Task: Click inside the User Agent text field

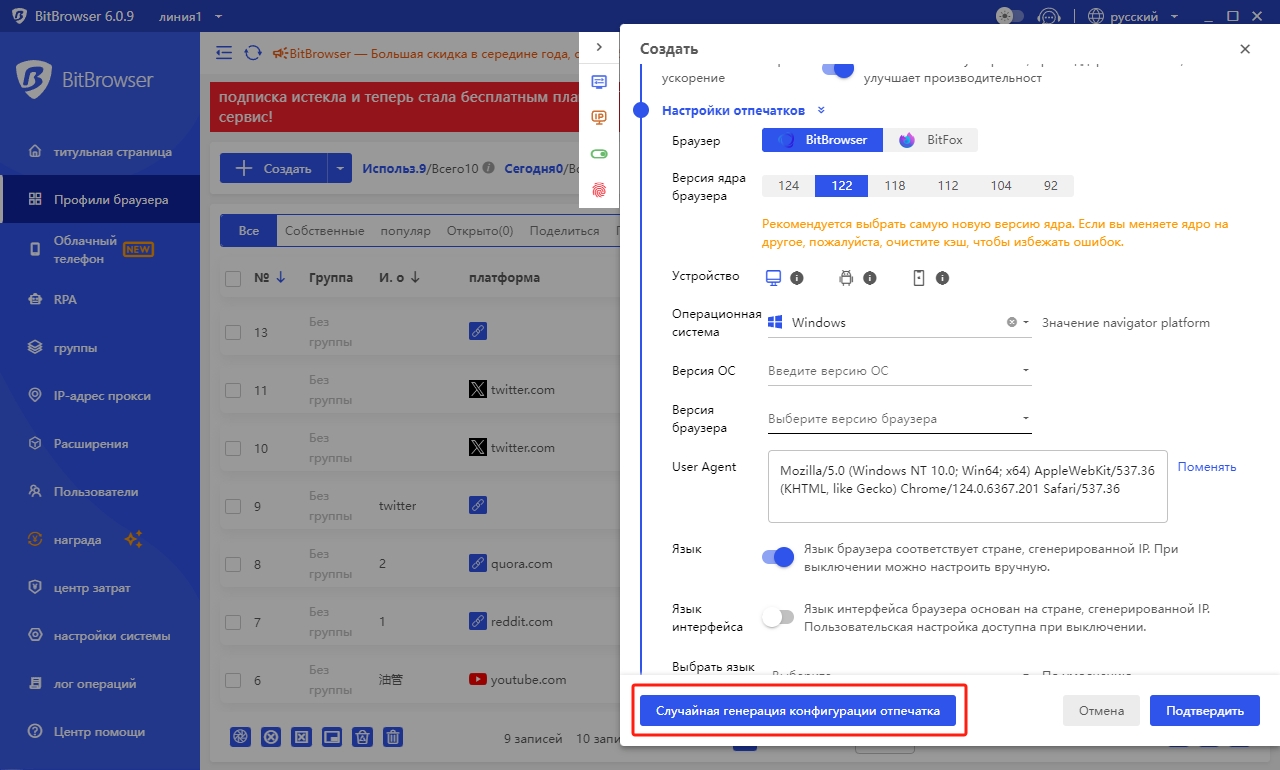Action: tap(967, 486)
